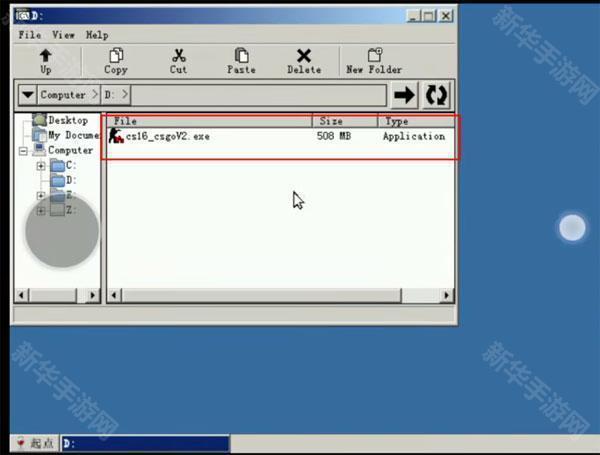Open the View menu
Image resolution: width=600 pixels, height=455 pixels.
tap(64, 34)
